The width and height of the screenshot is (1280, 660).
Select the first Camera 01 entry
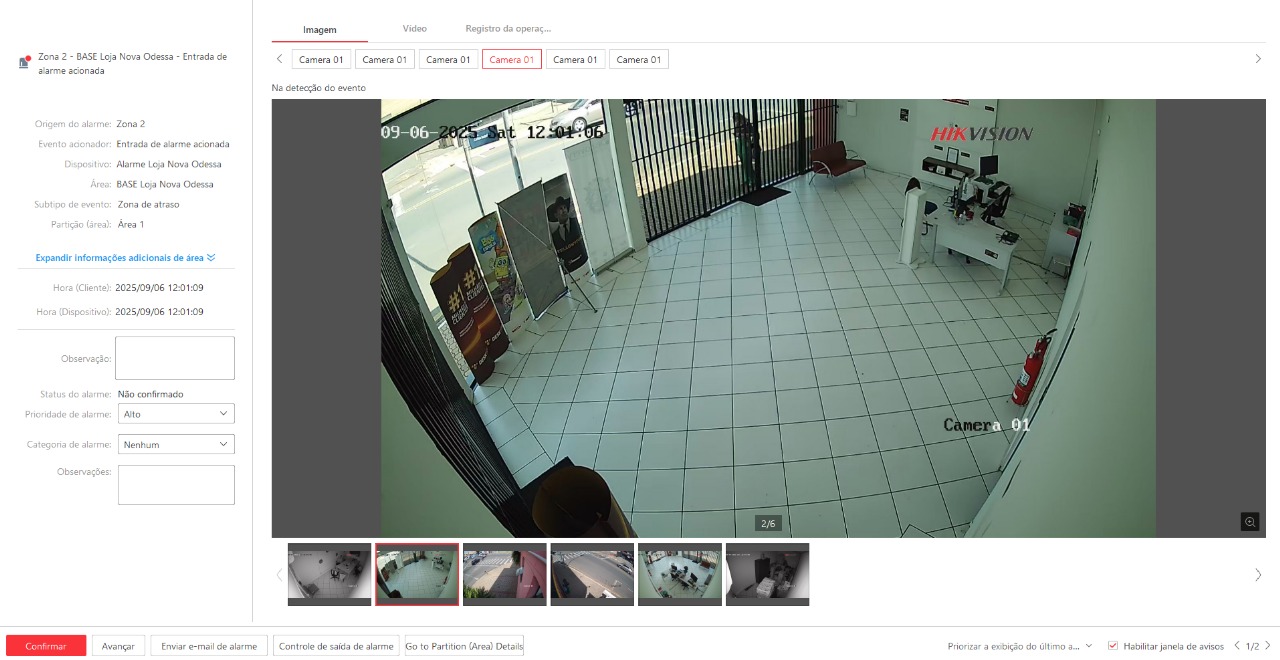(320, 59)
